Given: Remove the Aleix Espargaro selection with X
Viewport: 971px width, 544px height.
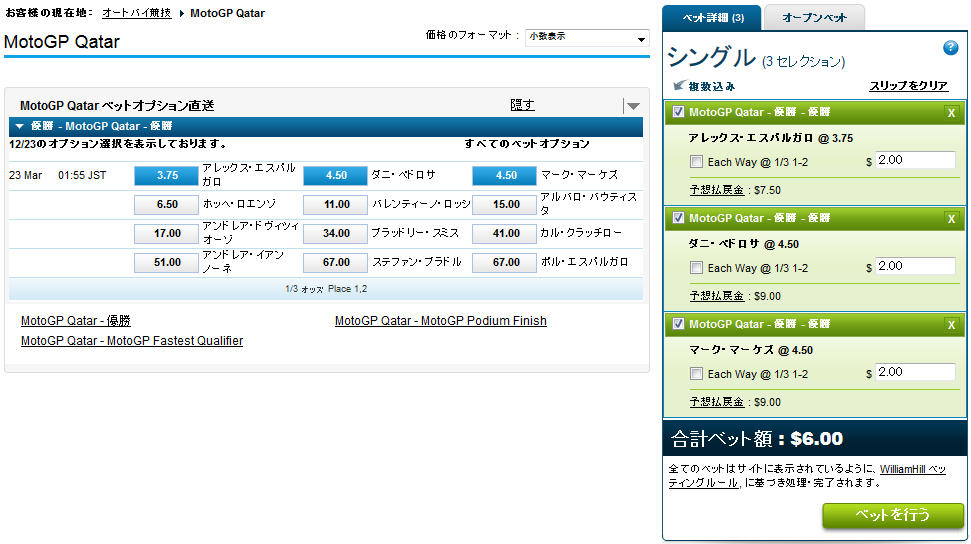Looking at the screenshot, I should point(950,113).
